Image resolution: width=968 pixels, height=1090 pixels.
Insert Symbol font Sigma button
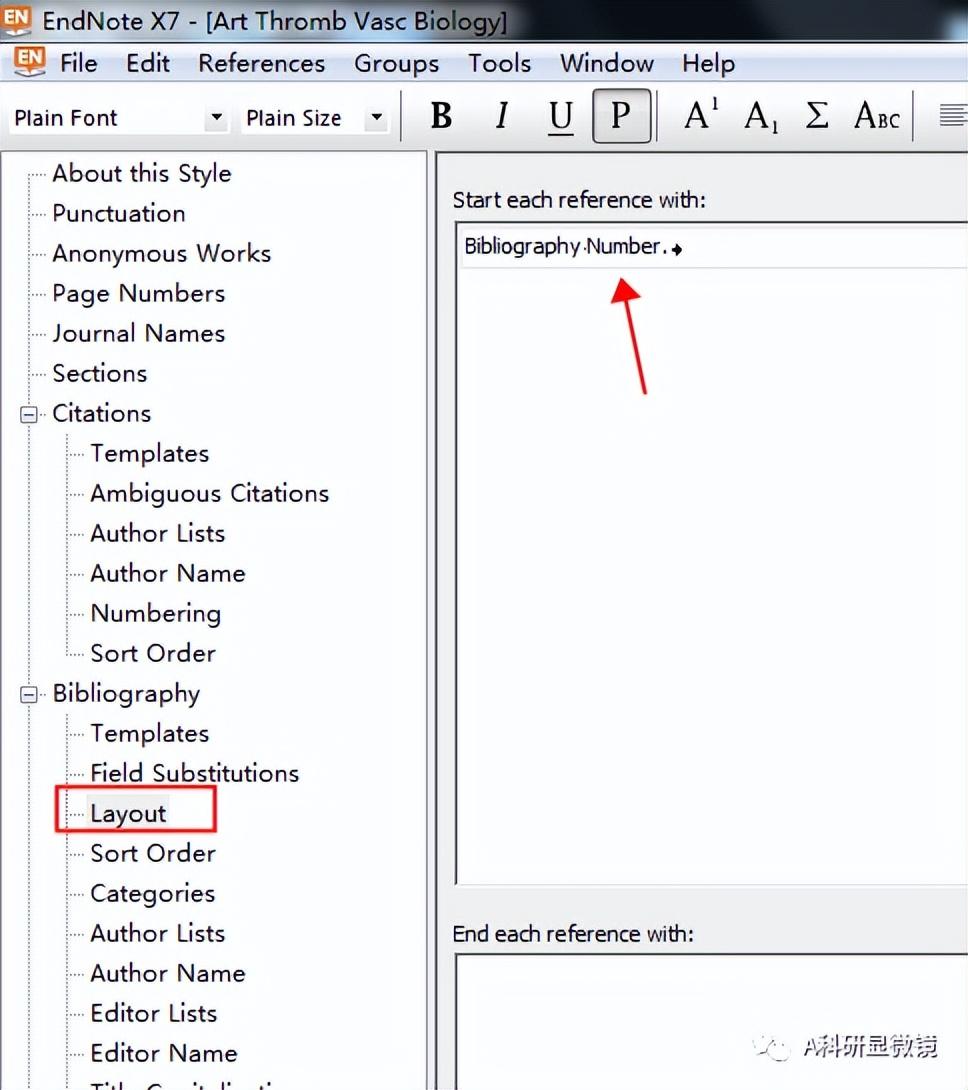coord(817,115)
